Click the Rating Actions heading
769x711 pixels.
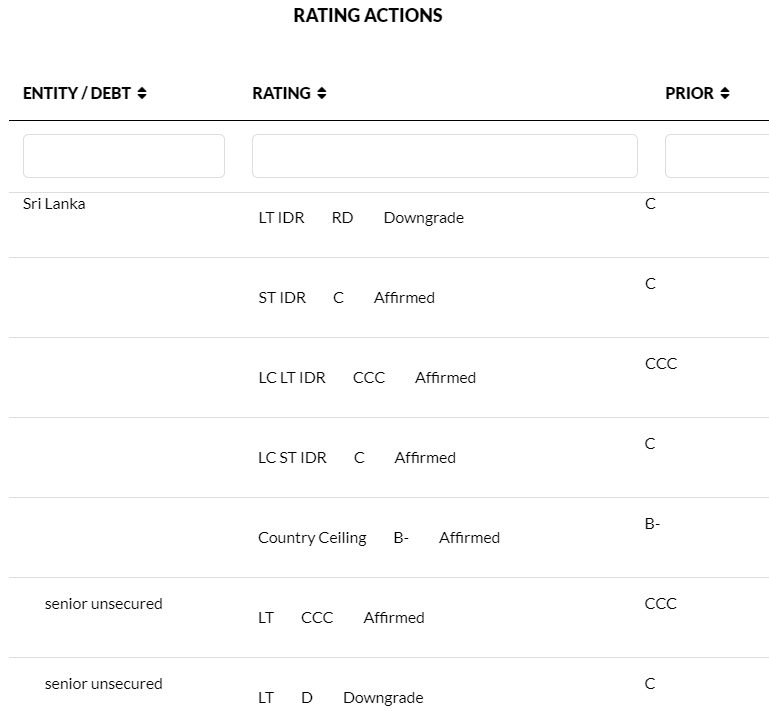368,16
